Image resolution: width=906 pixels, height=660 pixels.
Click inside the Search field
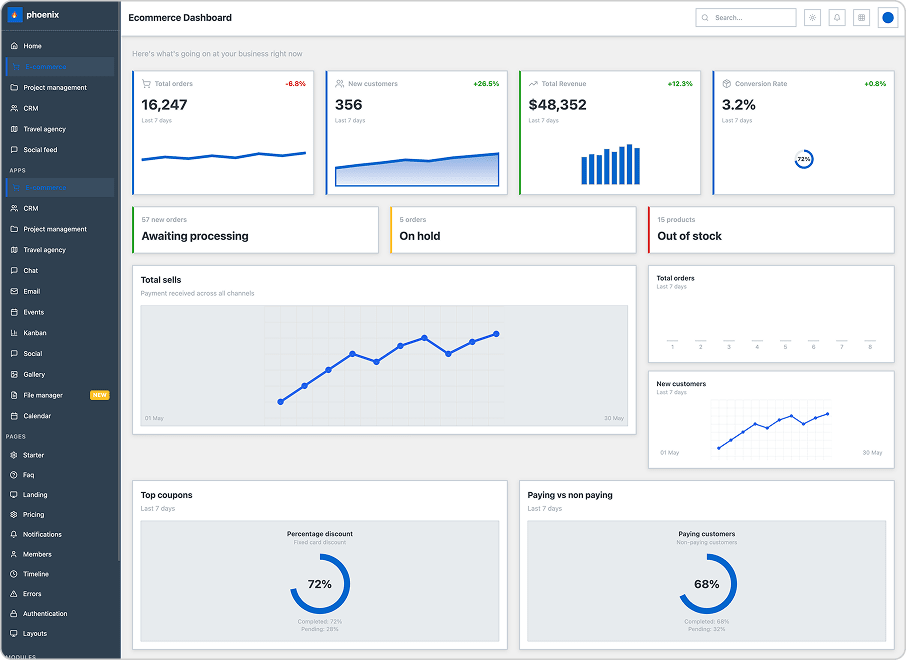point(750,18)
